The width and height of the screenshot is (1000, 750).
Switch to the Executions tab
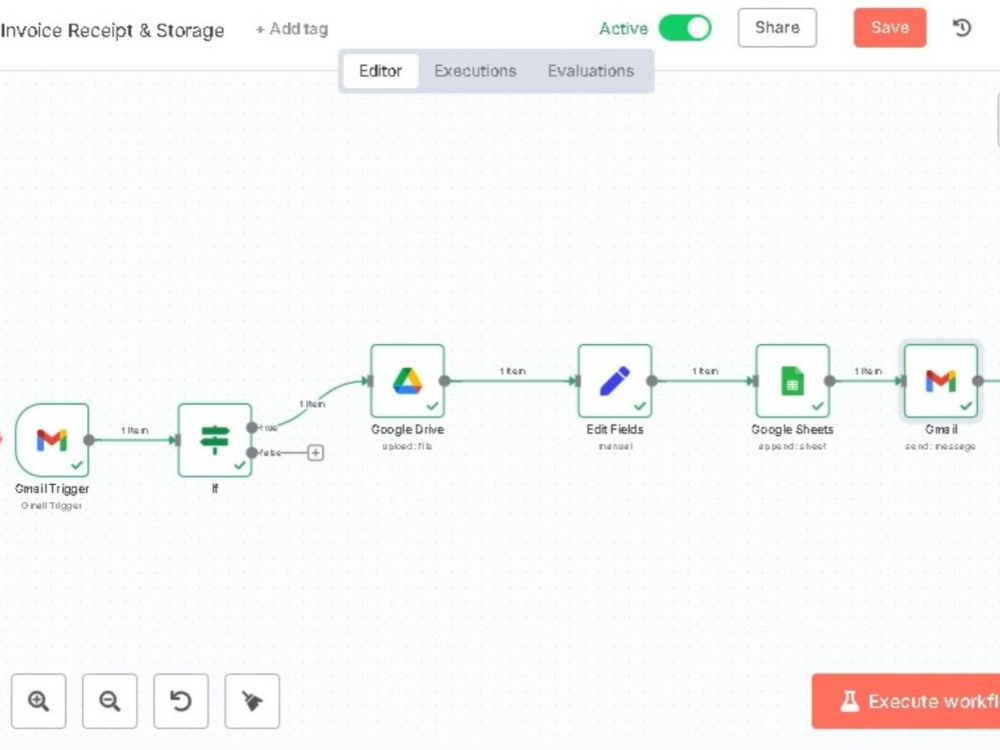[475, 71]
